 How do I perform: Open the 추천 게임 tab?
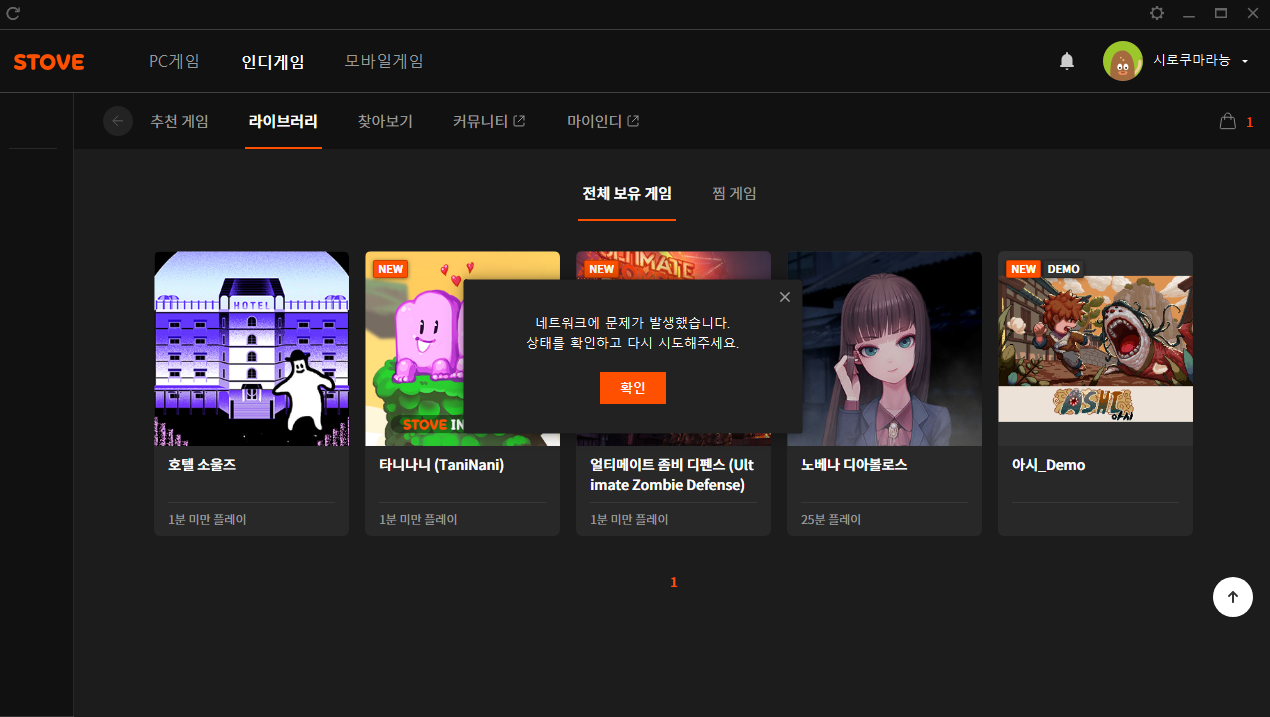[x=179, y=121]
